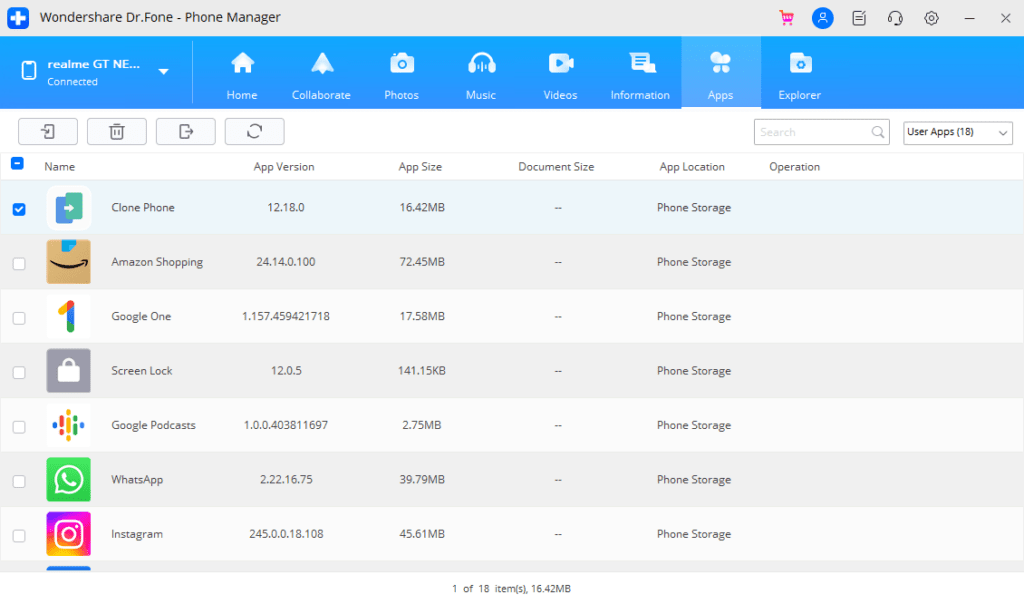Toggle the select-all header checkbox
Screen dimensions: 1024x604
[x=17, y=165]
